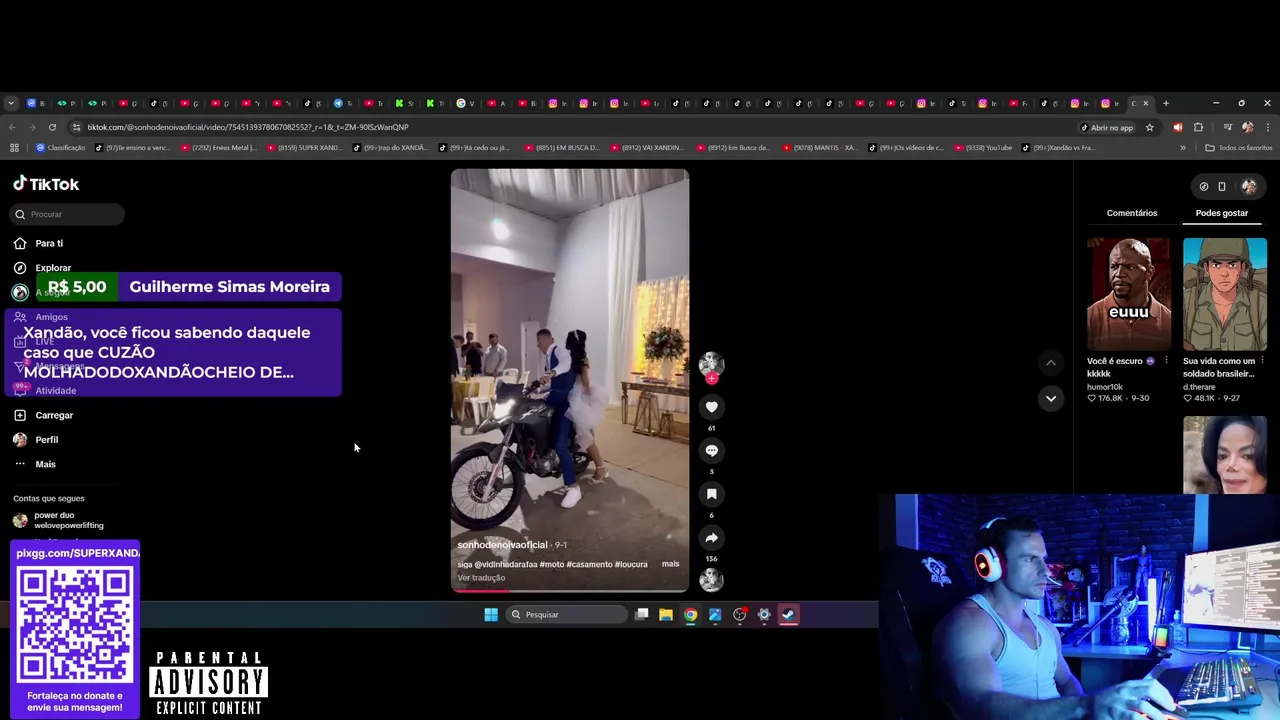
Task: Open the humor10k author name
Action: click(1105, 386)
